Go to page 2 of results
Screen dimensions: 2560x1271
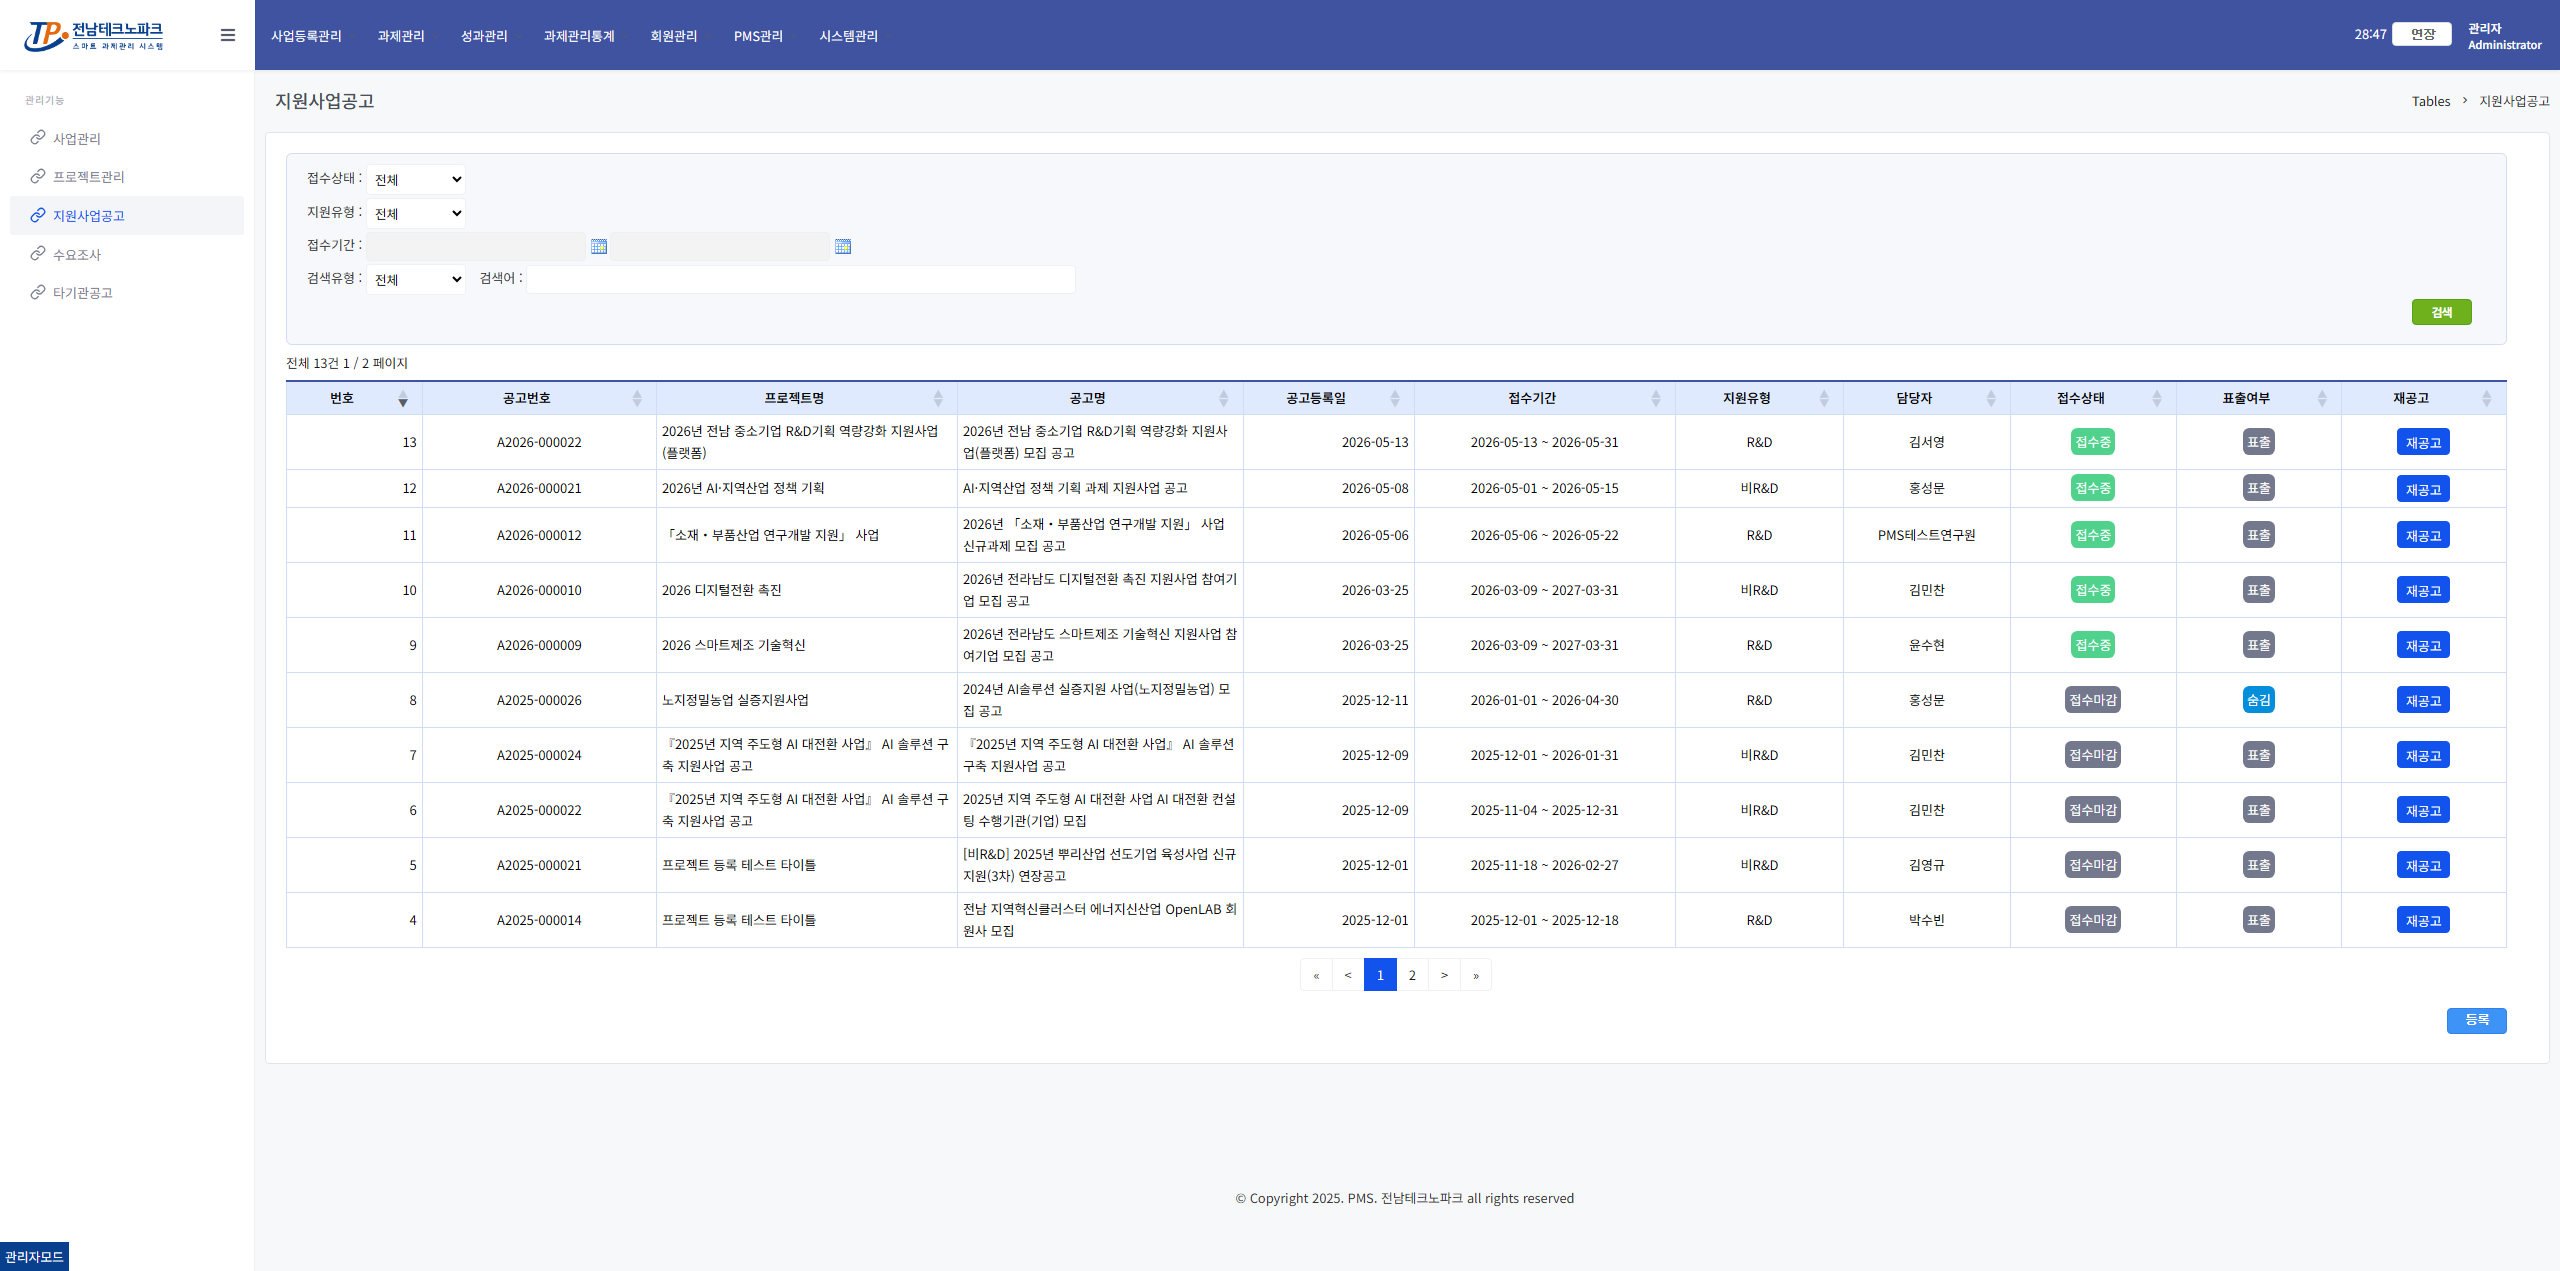tap(1412, 975)
